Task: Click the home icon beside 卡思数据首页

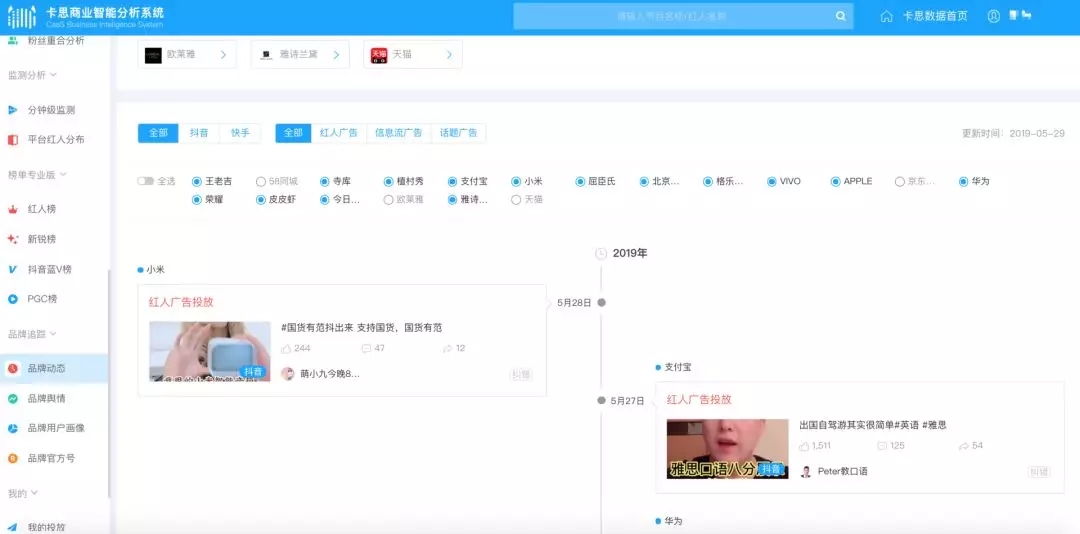Action: pos(886,16)
